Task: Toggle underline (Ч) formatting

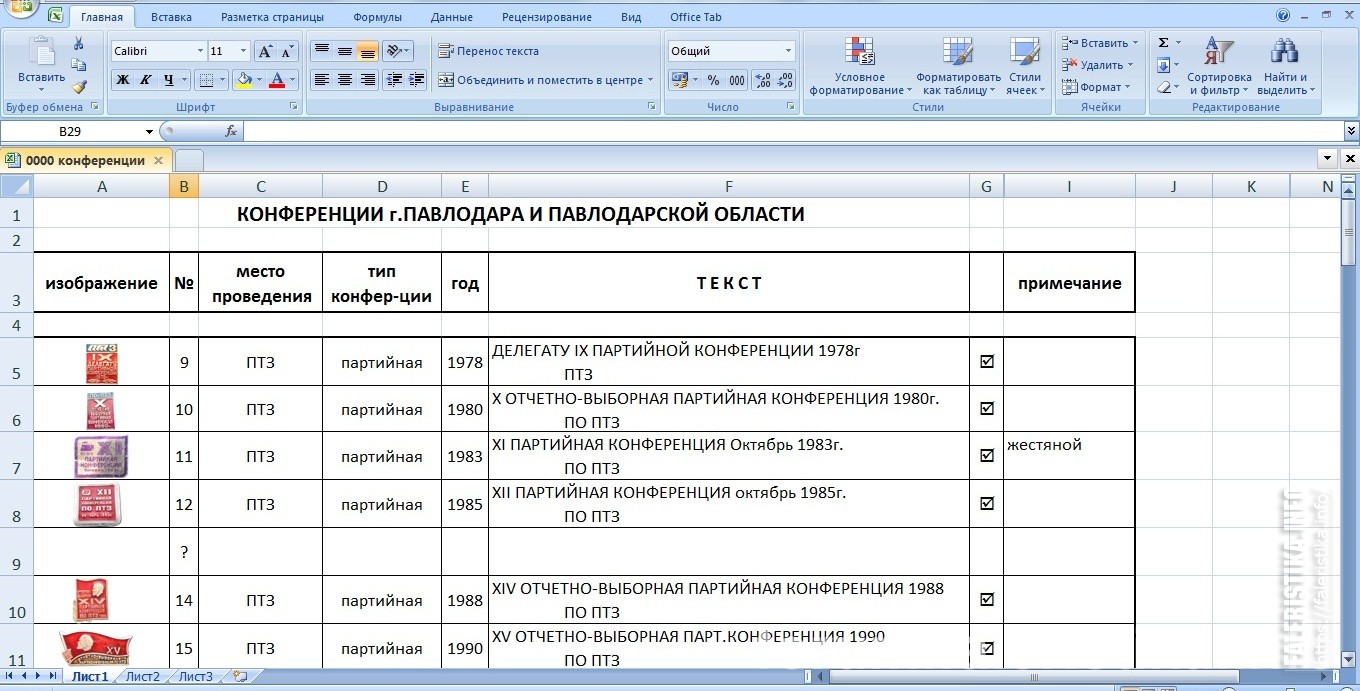Action: (169, 80)
